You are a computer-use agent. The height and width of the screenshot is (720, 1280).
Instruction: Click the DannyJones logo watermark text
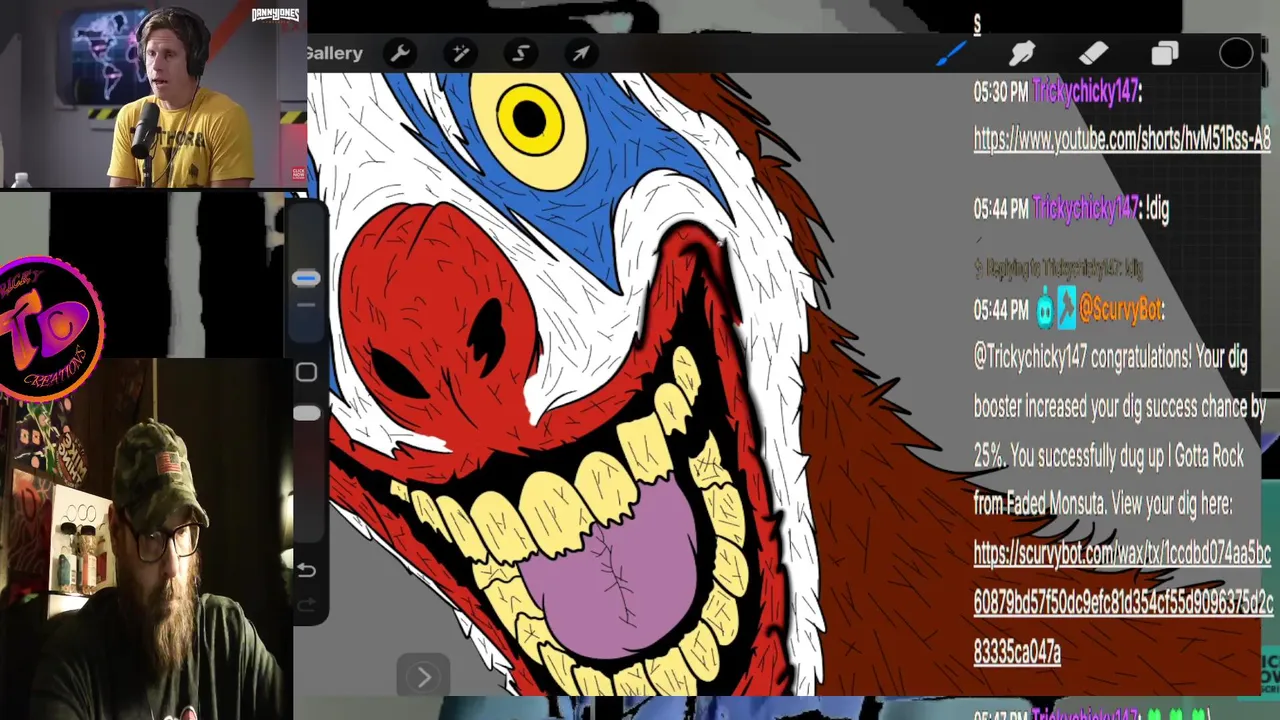point(275,15)
